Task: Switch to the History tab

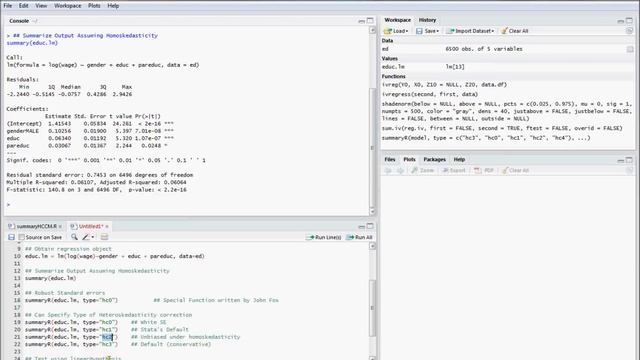Action: 427,20
